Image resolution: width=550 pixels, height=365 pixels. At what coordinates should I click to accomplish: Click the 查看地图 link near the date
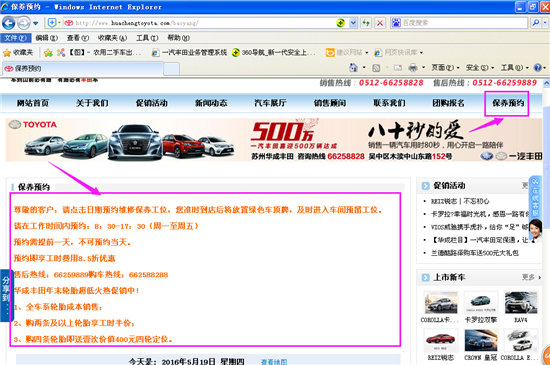(x=274, y=361)
